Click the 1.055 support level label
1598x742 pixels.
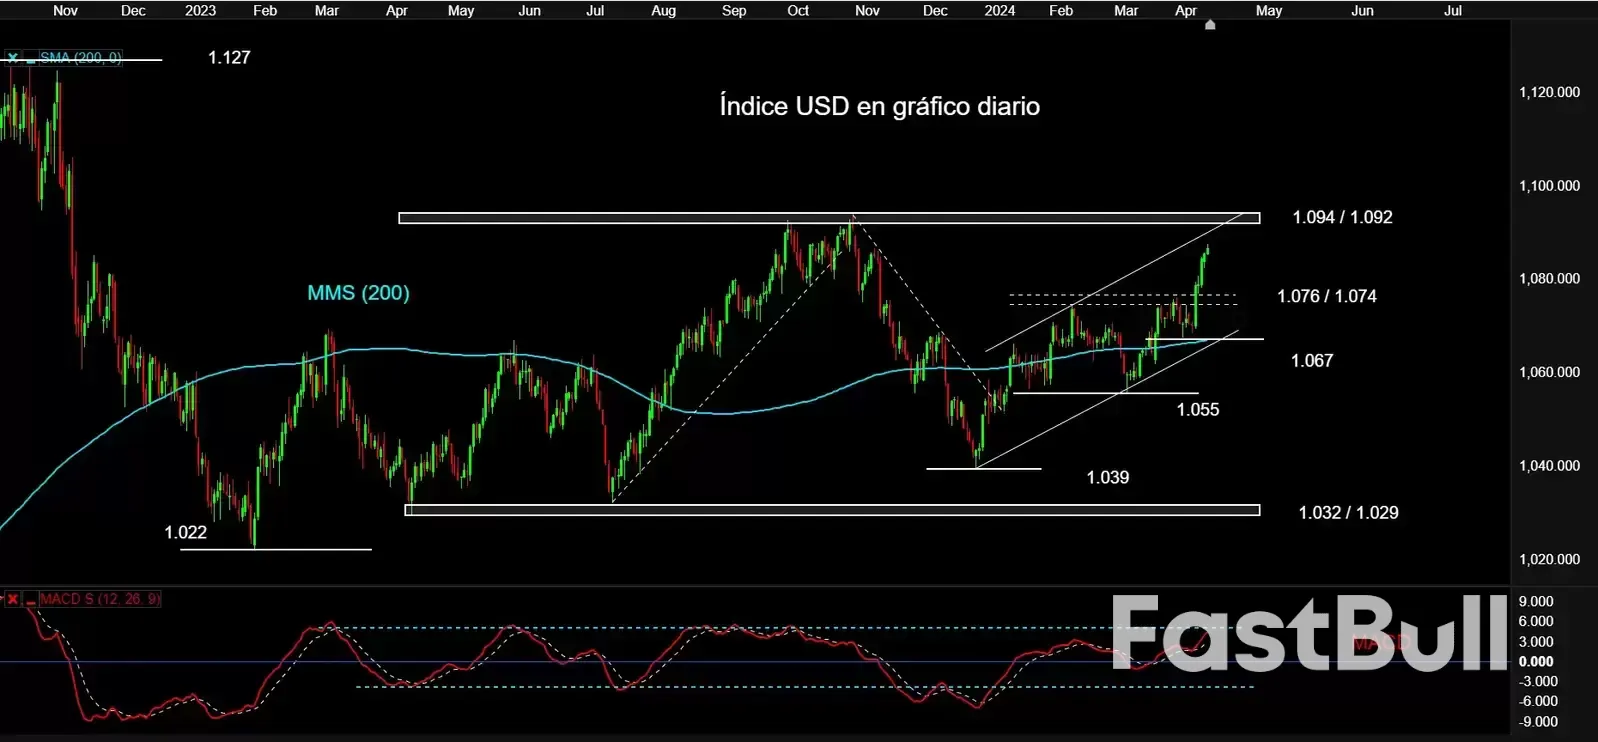(x=1197, y=409)
